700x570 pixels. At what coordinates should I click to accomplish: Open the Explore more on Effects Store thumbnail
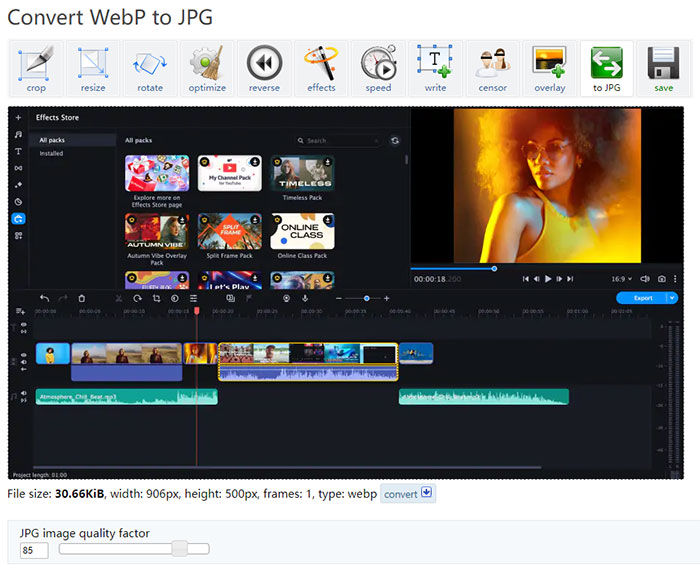157,173
